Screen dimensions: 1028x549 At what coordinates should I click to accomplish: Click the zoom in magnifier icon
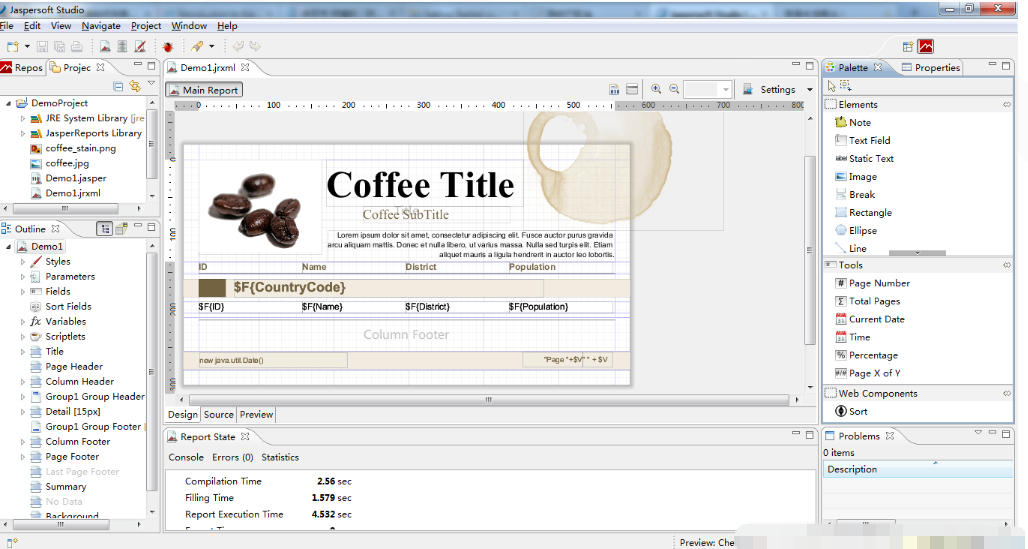[x=657, y=89]
